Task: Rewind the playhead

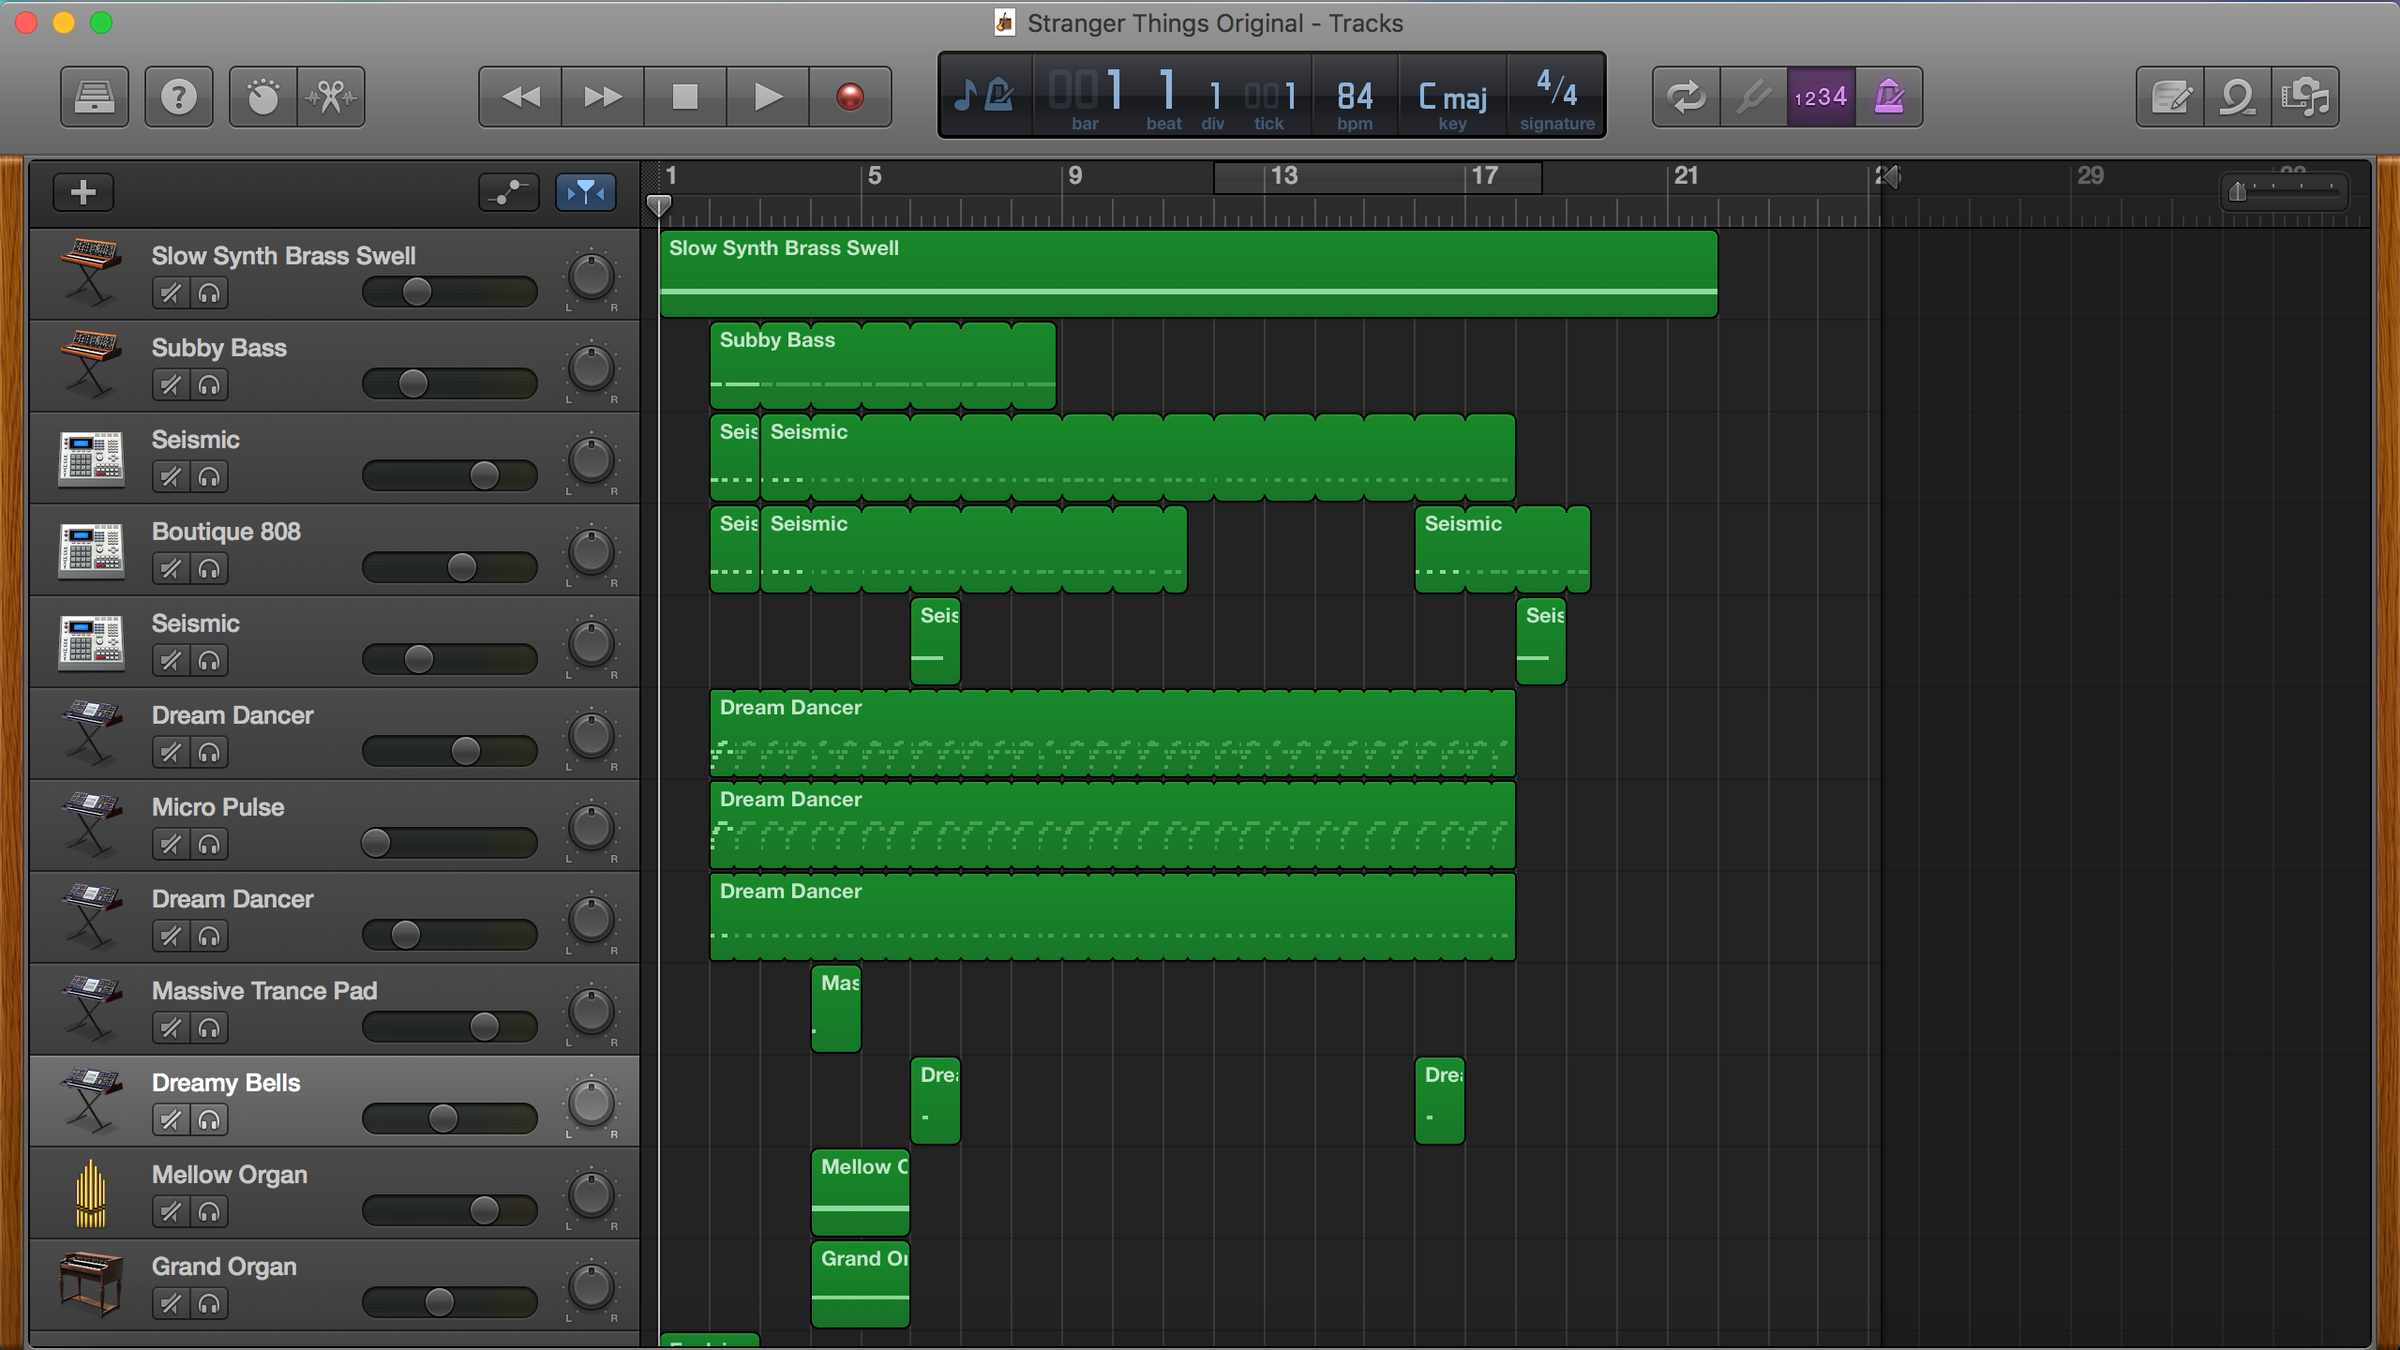Action: point(520,97)
